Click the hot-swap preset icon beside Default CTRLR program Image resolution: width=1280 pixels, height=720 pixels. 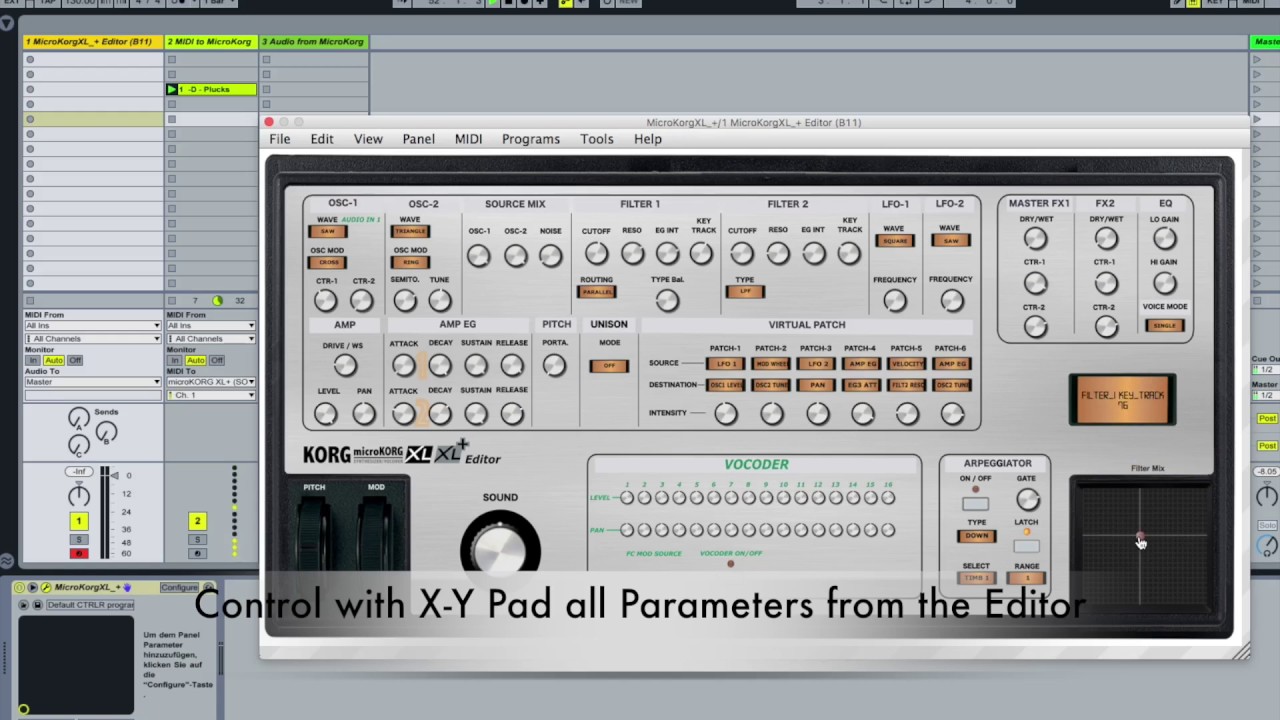[x=23, y=605]
